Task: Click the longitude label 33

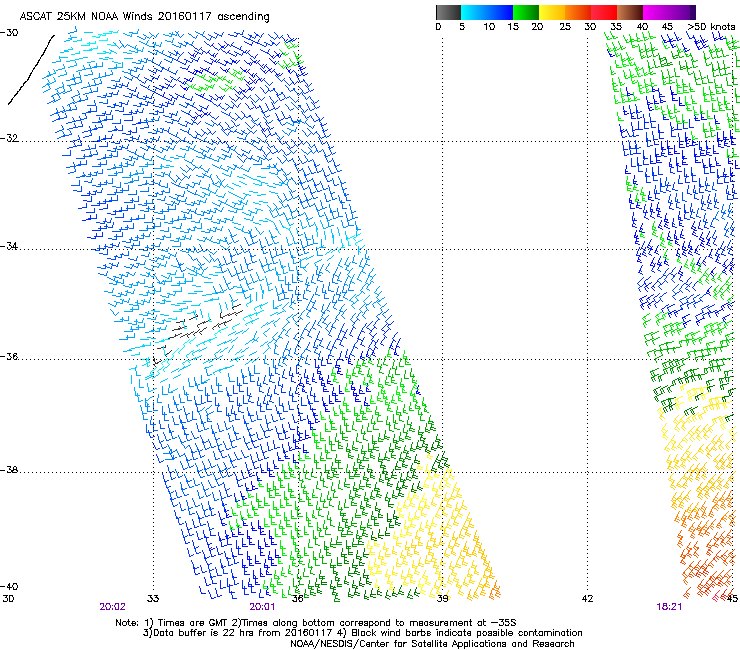Action: click(x=153, y=599)
